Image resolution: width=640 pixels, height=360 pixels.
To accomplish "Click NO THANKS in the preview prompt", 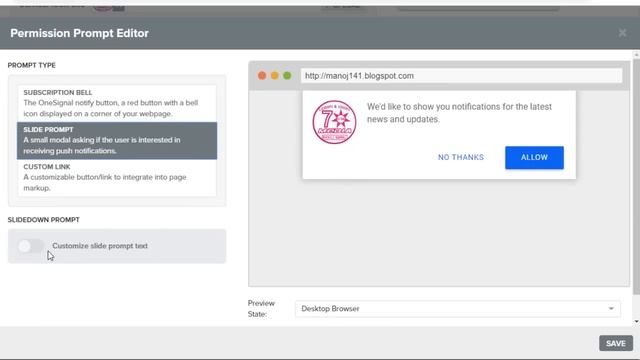I will [x=461, y=158].
